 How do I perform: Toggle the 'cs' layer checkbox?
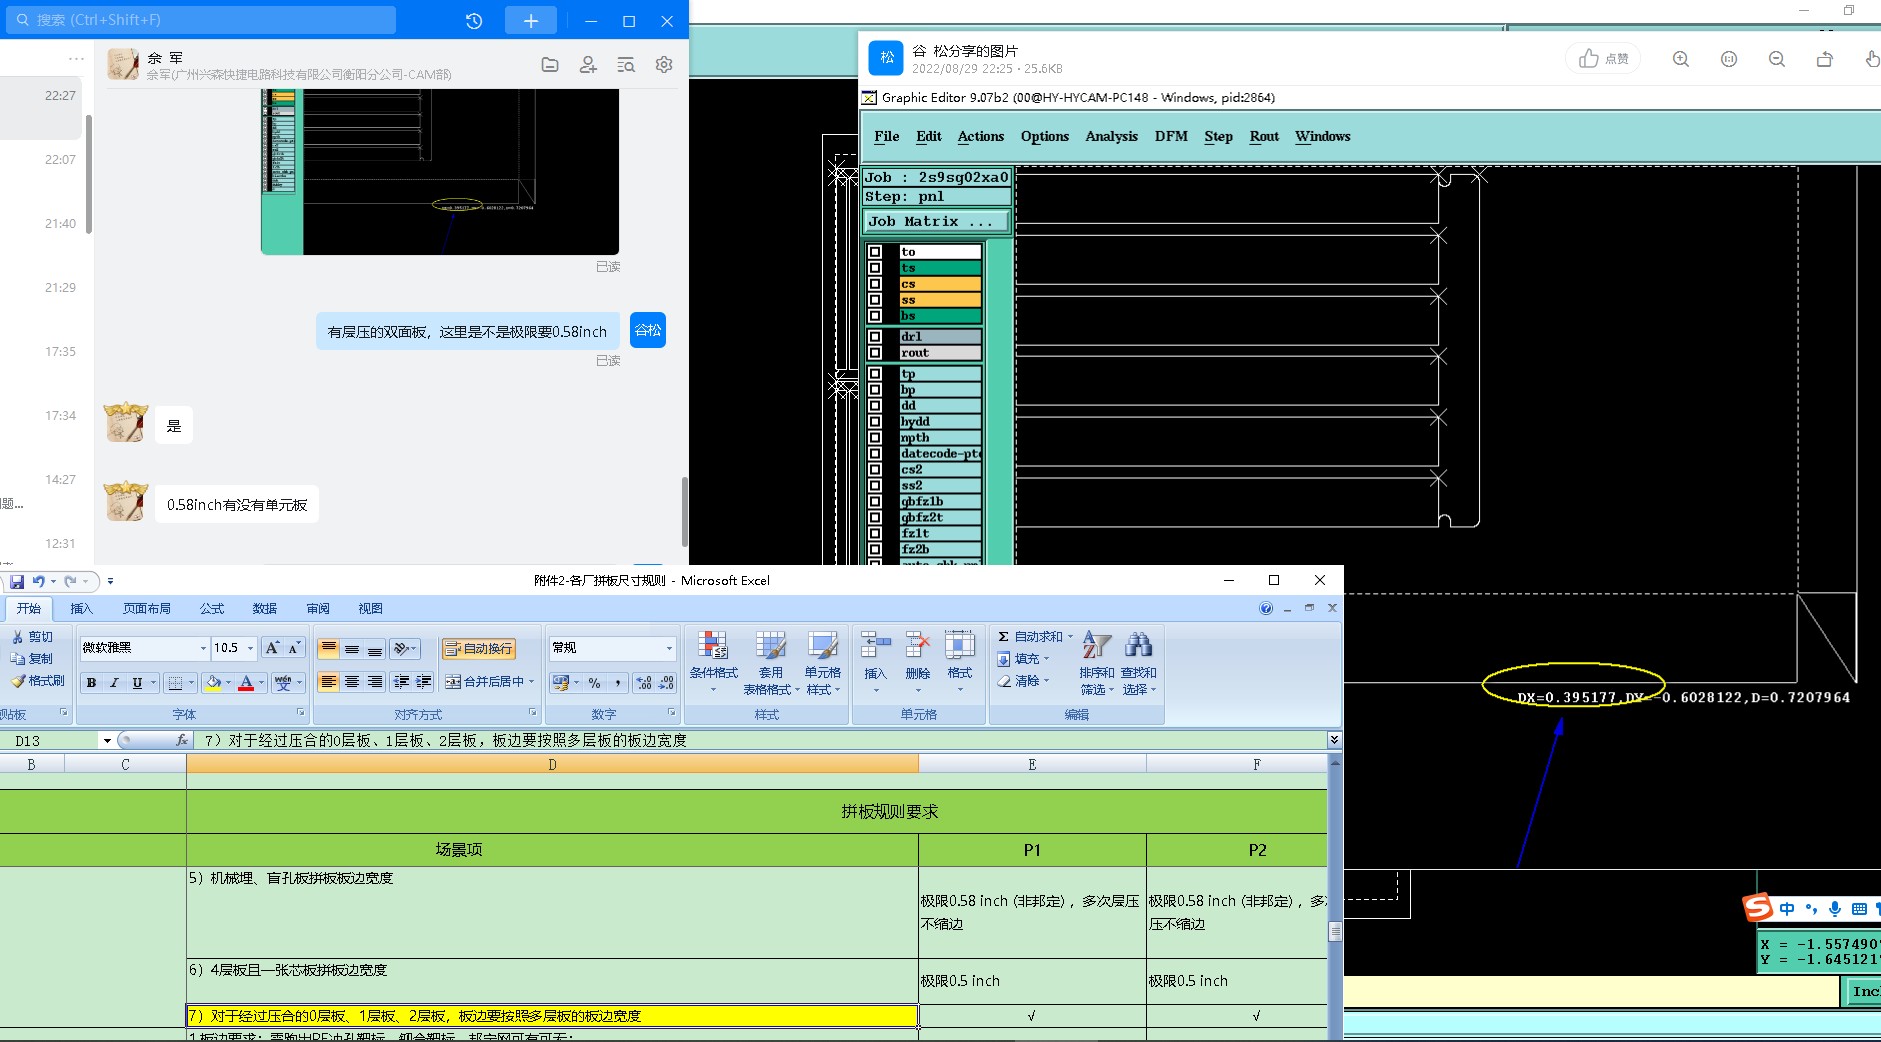[x=875, y=284]
